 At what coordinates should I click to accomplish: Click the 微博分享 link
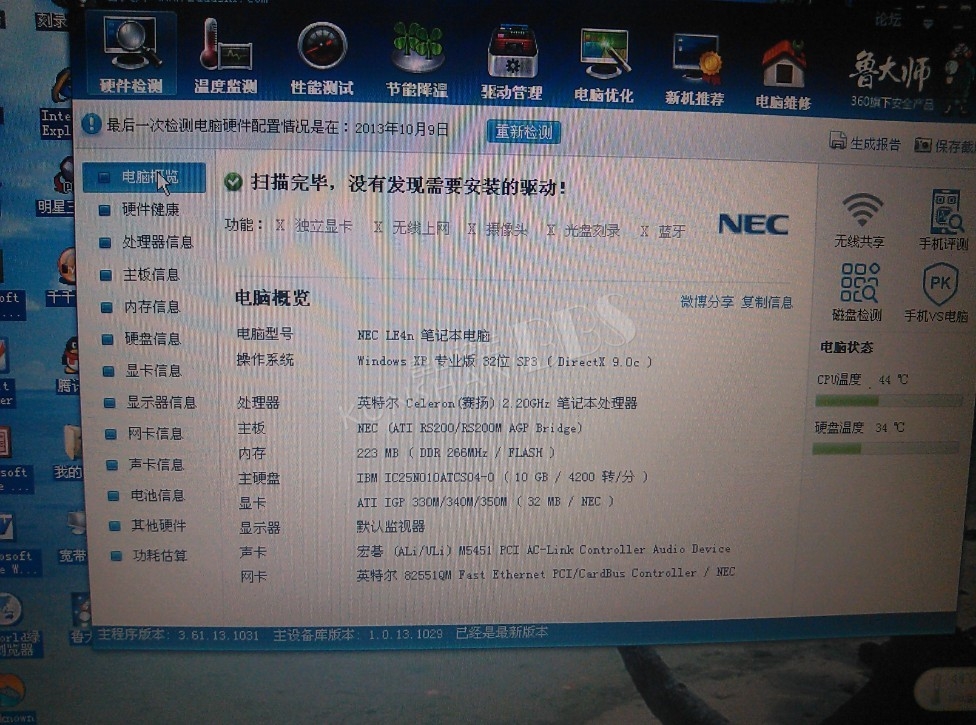[x=706, y=302]
